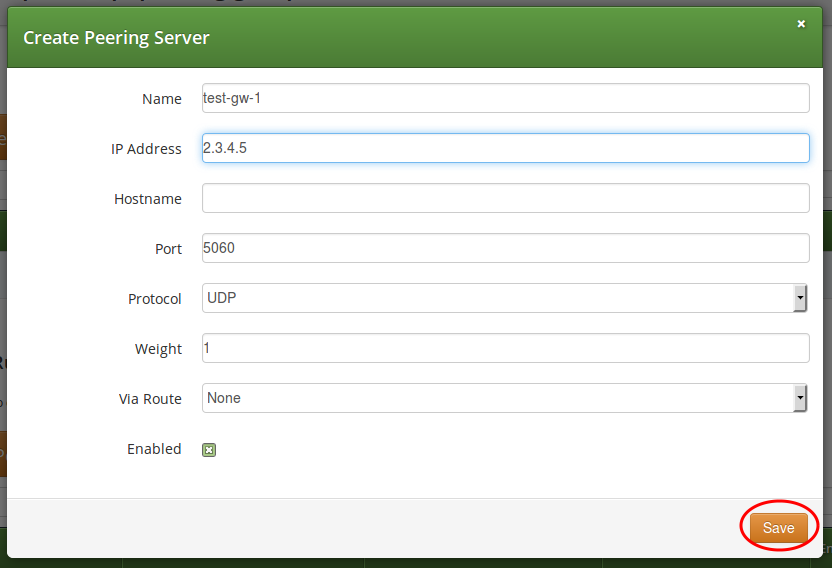Close the Create Peering Server dialog
Screen dimensions: 832x568
tap(801, 24)
